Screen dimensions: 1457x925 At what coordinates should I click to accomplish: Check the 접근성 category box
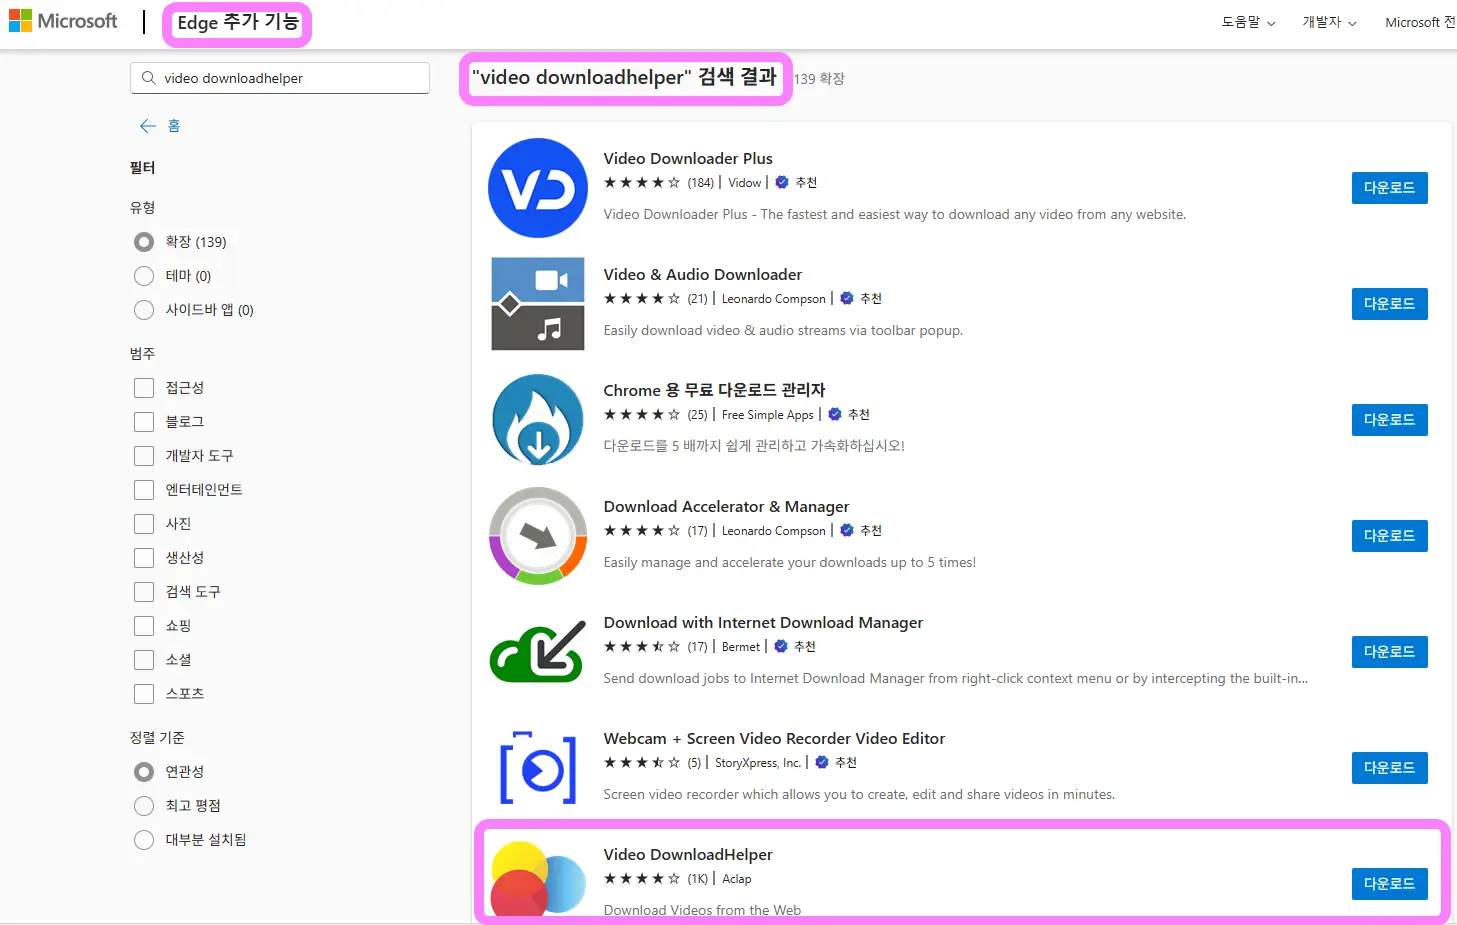tap(144, 388)
